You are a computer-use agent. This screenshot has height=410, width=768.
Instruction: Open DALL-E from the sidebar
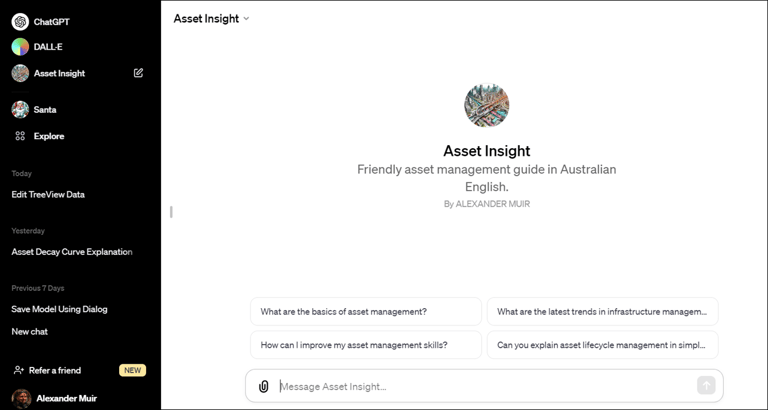47,47
